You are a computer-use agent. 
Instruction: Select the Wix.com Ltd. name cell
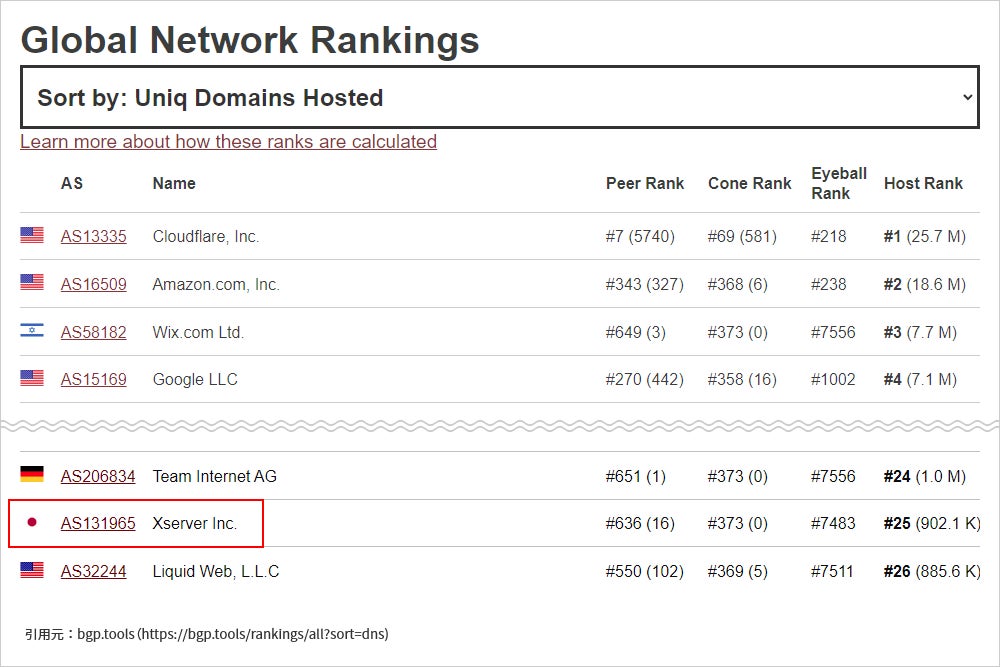[x=198, y=332]
